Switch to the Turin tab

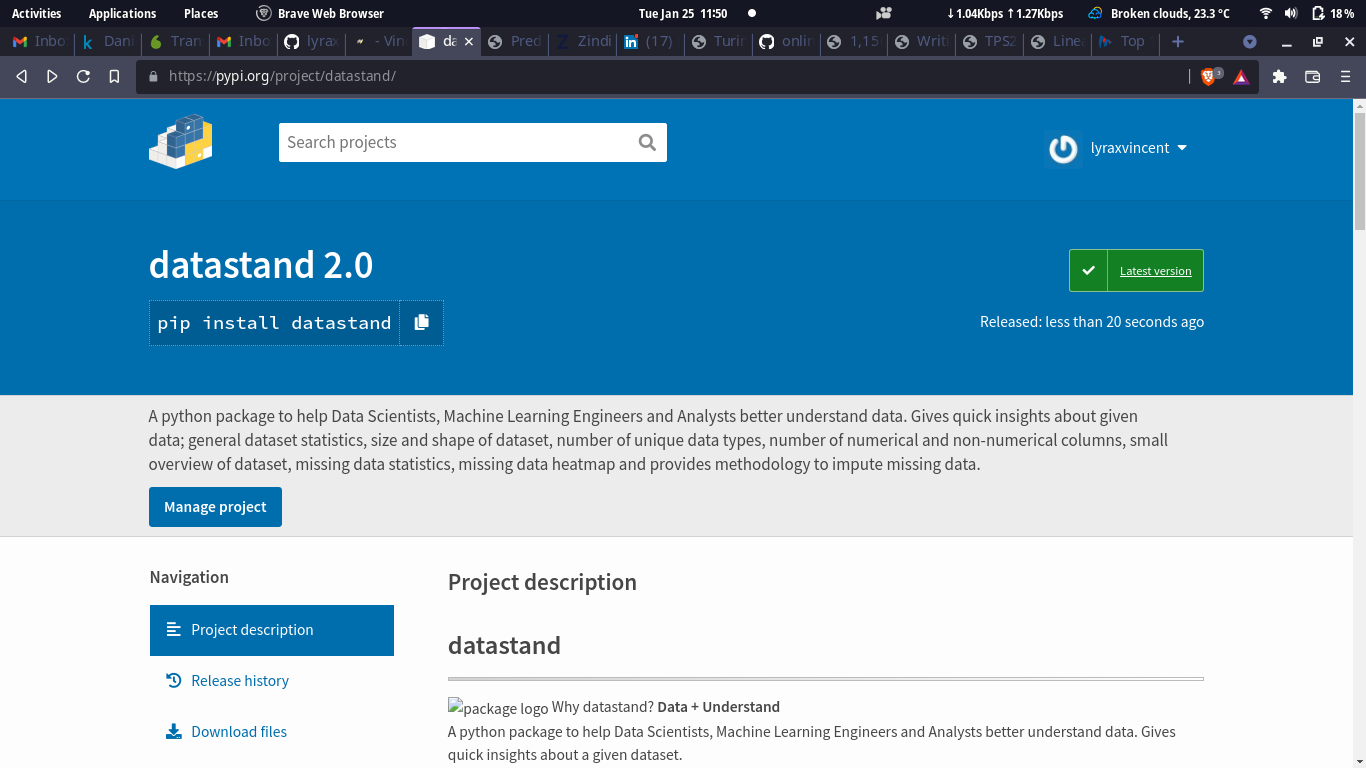tap(718, 41)
